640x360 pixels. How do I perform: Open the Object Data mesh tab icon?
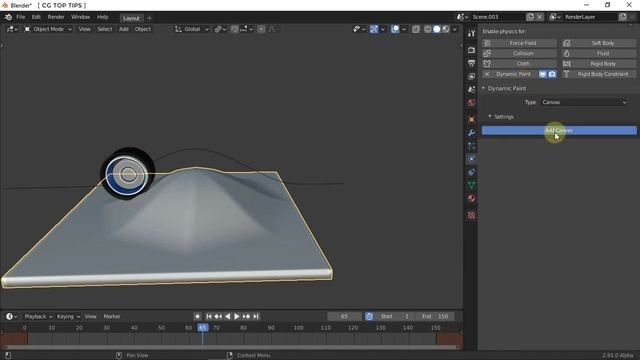(471, 185)
